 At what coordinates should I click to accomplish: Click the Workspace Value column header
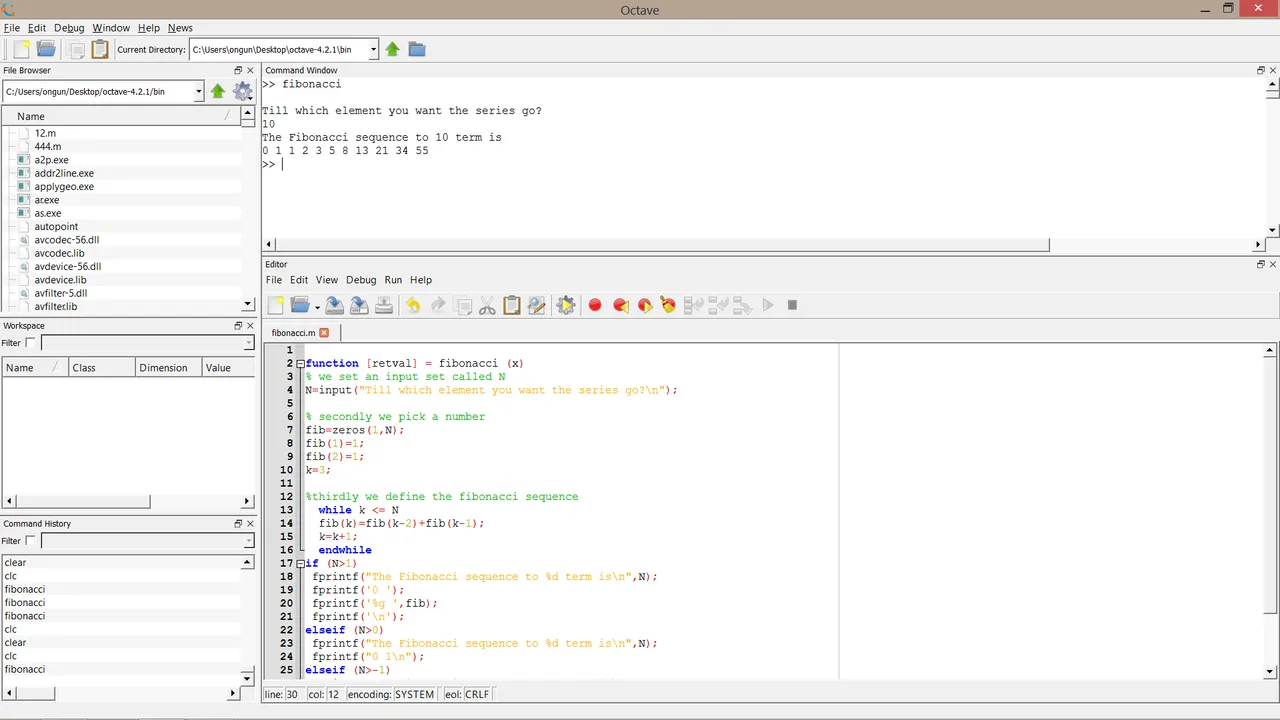click(228, 368)
